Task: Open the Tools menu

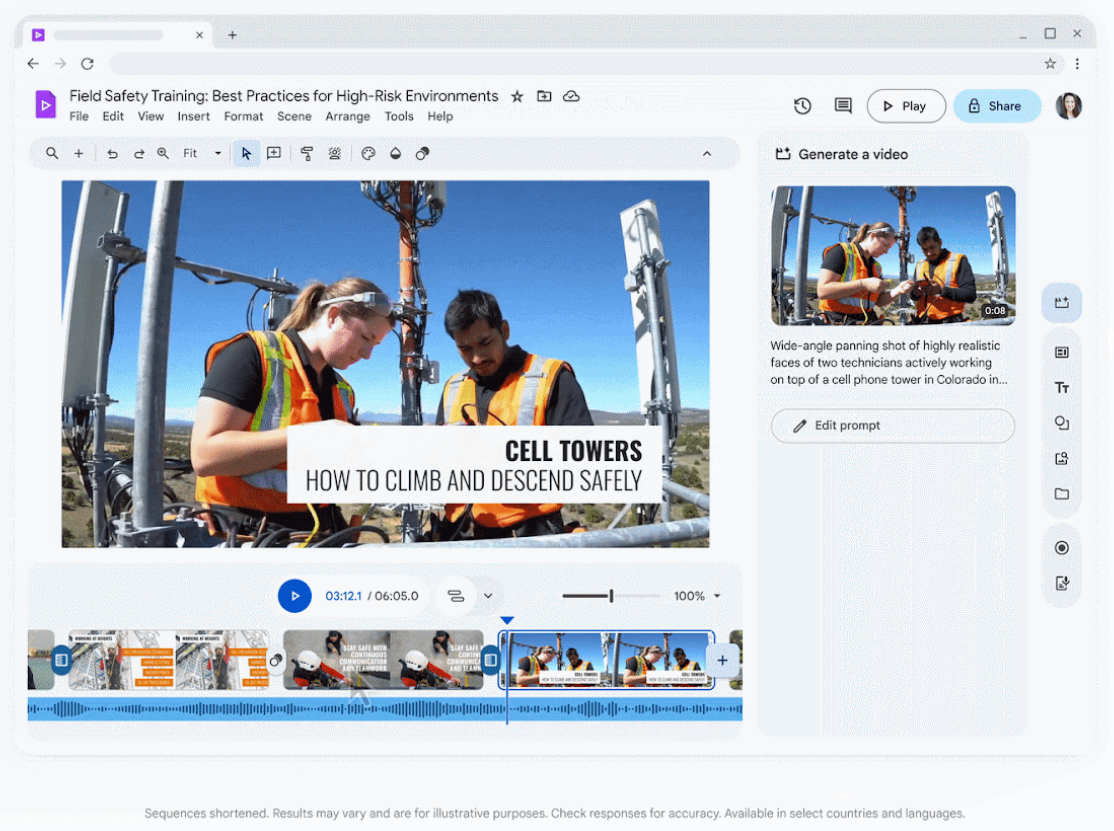Action: coord(399,116)
